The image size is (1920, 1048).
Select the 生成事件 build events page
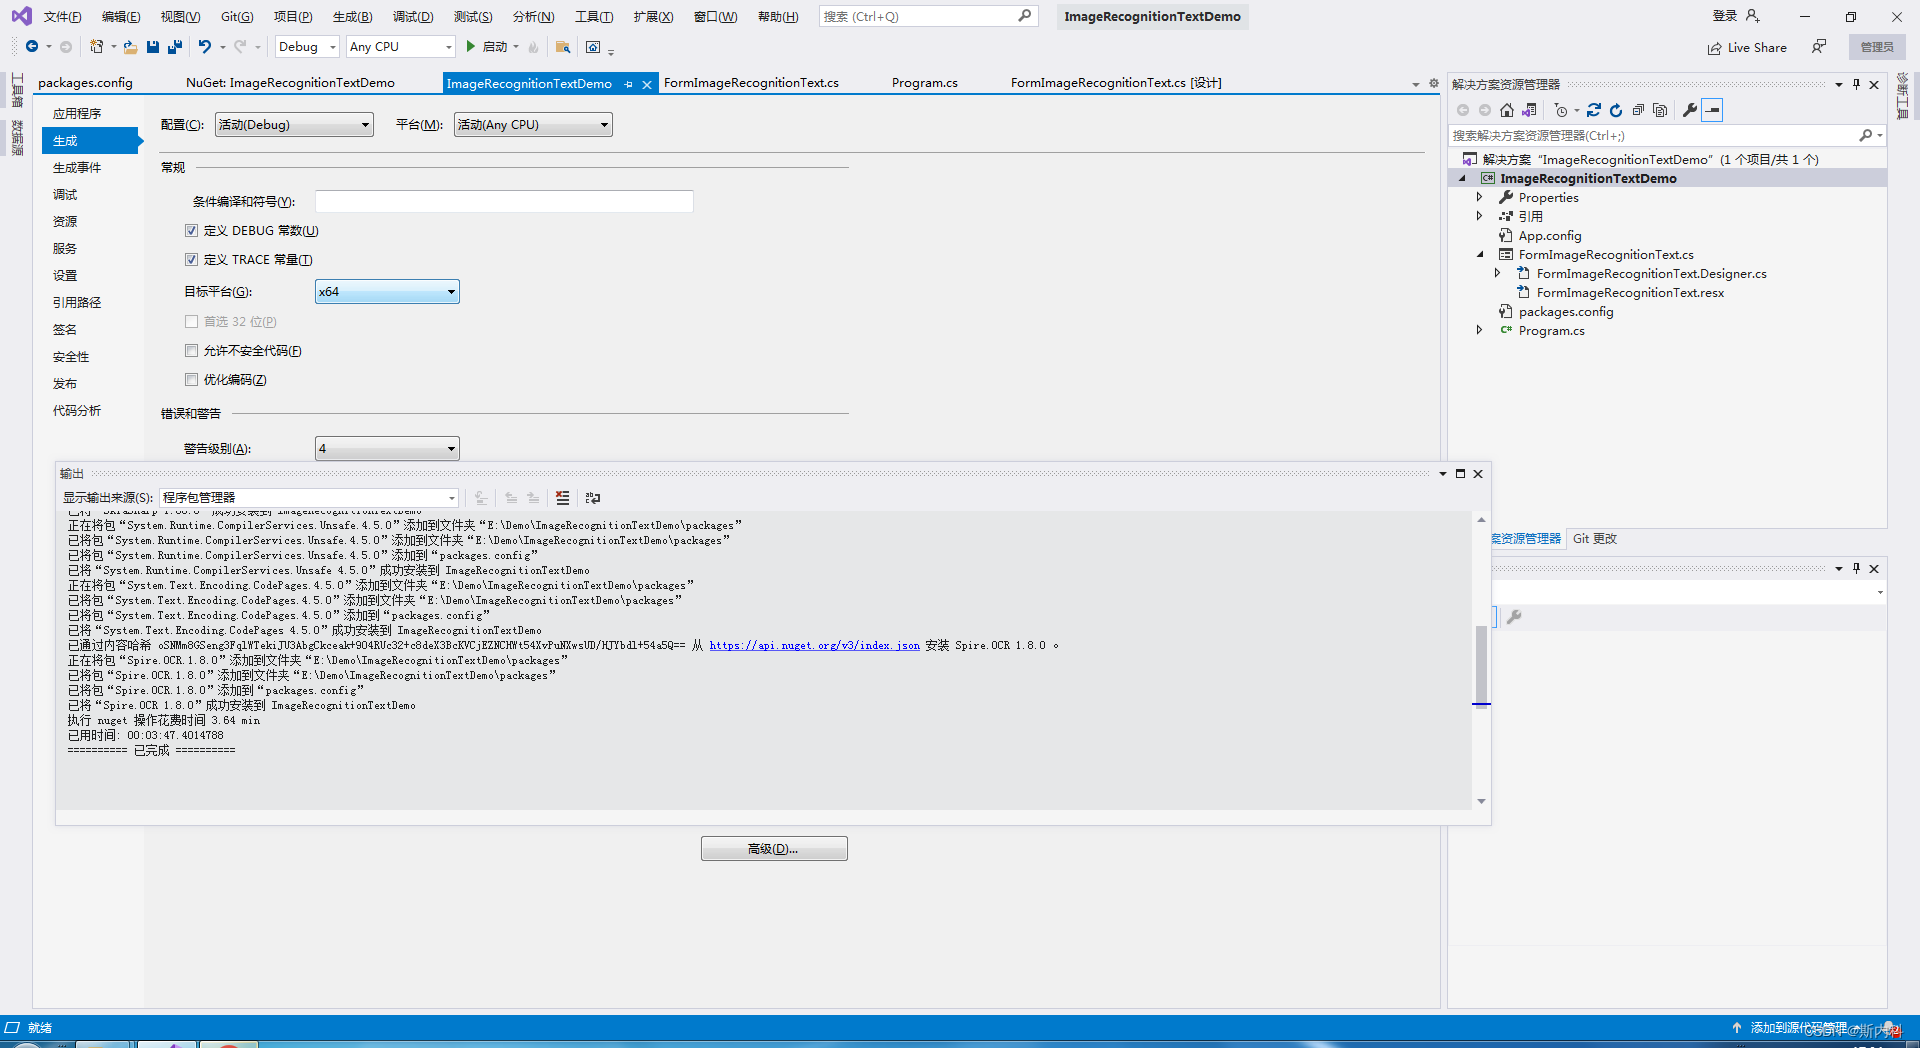pyautogui.click(x=77, y=167)
